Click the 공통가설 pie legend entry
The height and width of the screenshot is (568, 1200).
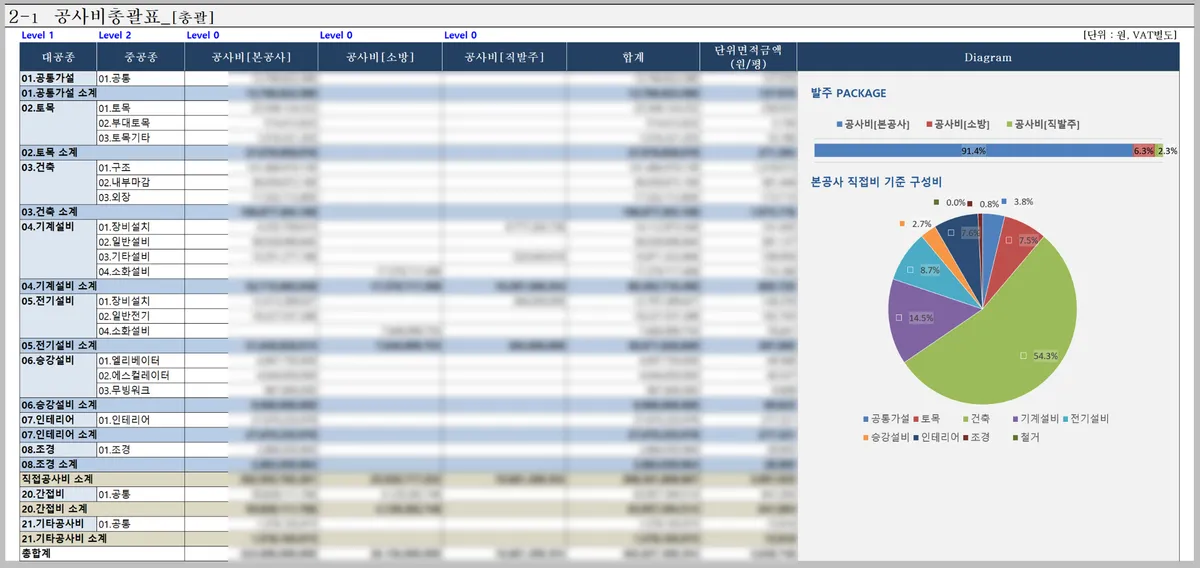886,418
